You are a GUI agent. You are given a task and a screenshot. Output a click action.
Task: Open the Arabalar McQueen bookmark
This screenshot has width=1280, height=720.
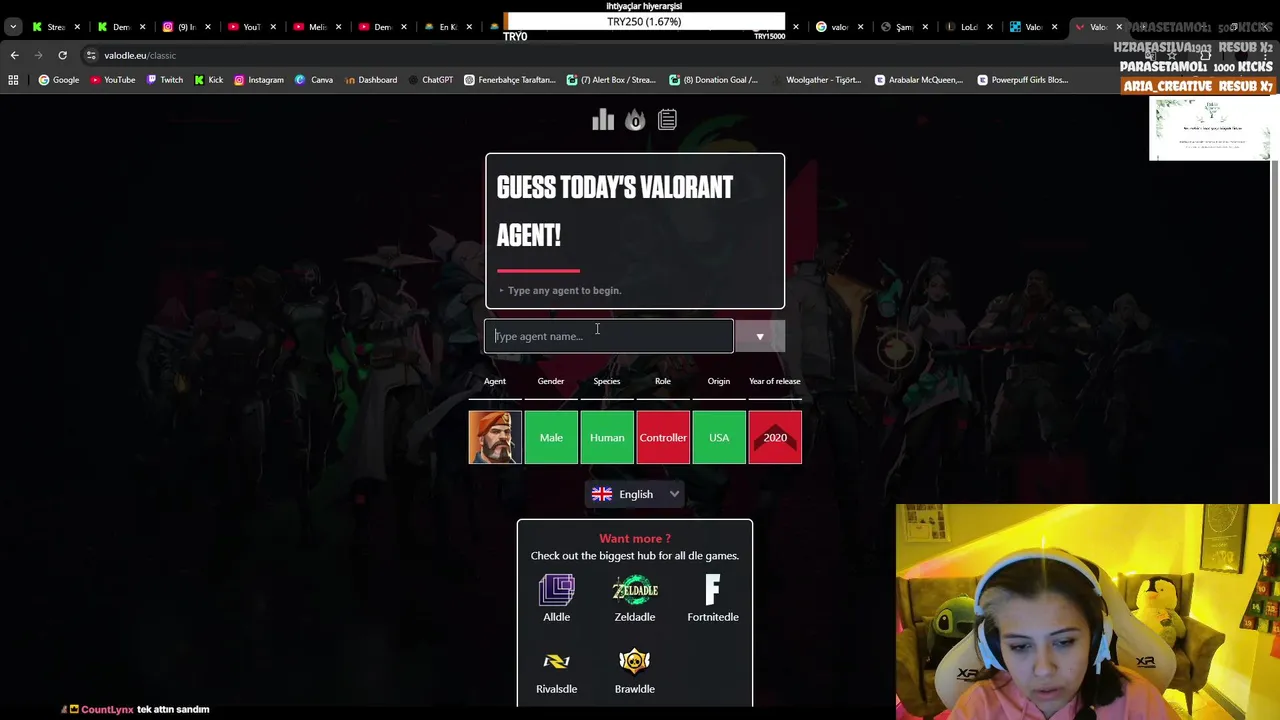pyautogui.click(x=919, y=80)
